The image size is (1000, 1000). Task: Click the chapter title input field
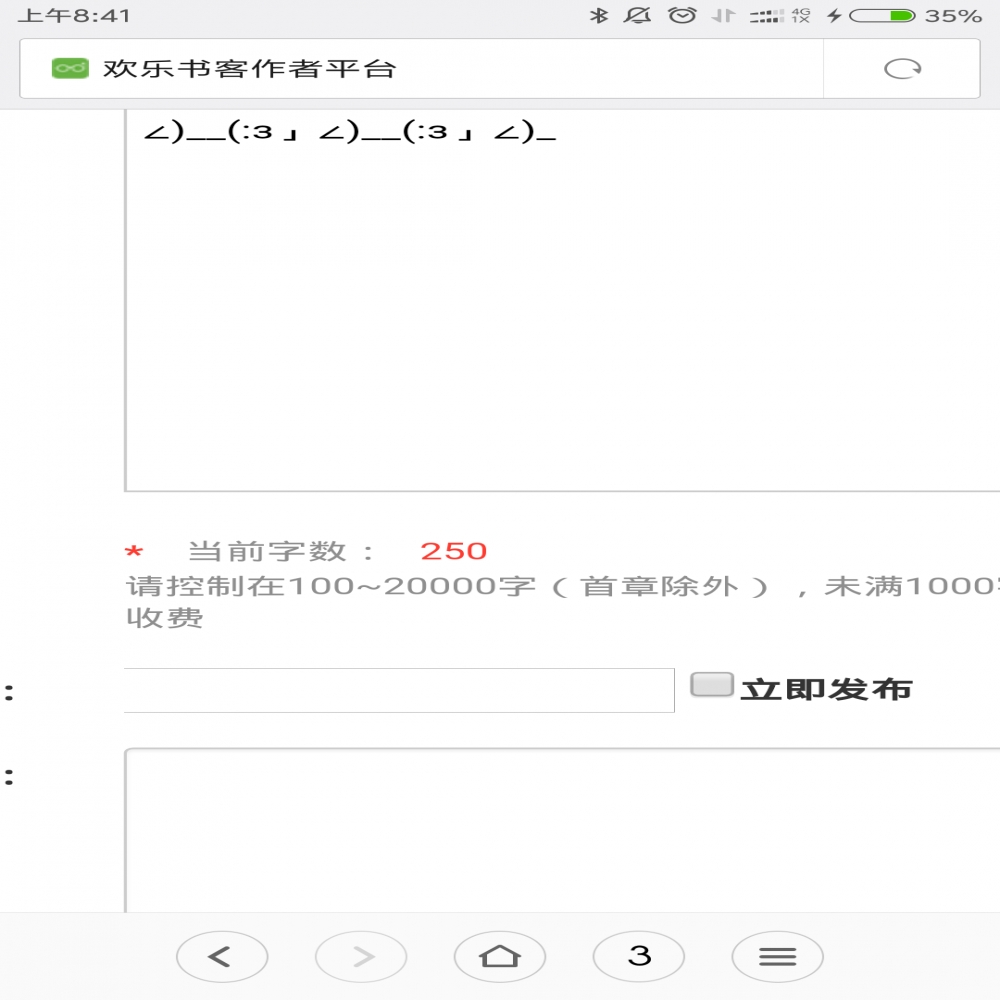(400, 689)
